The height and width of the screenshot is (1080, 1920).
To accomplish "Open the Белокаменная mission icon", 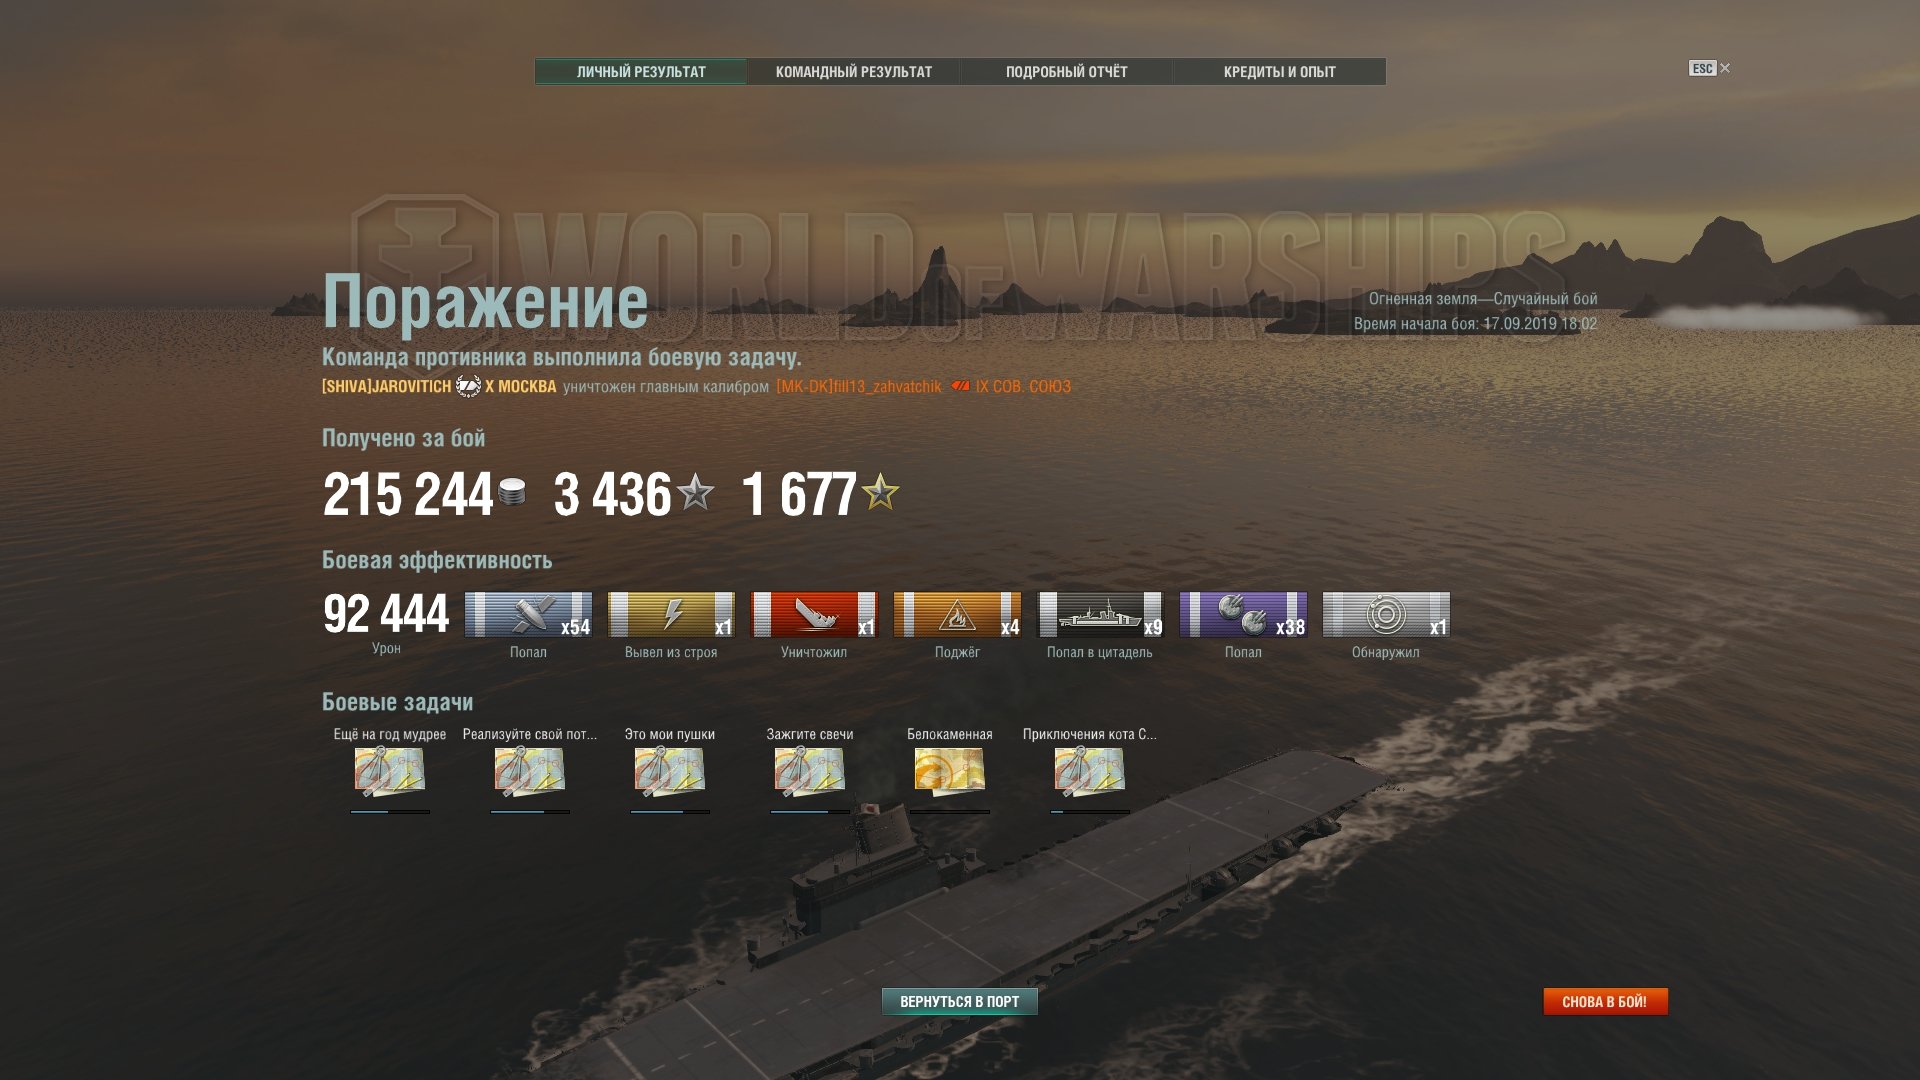I will 950,772.
